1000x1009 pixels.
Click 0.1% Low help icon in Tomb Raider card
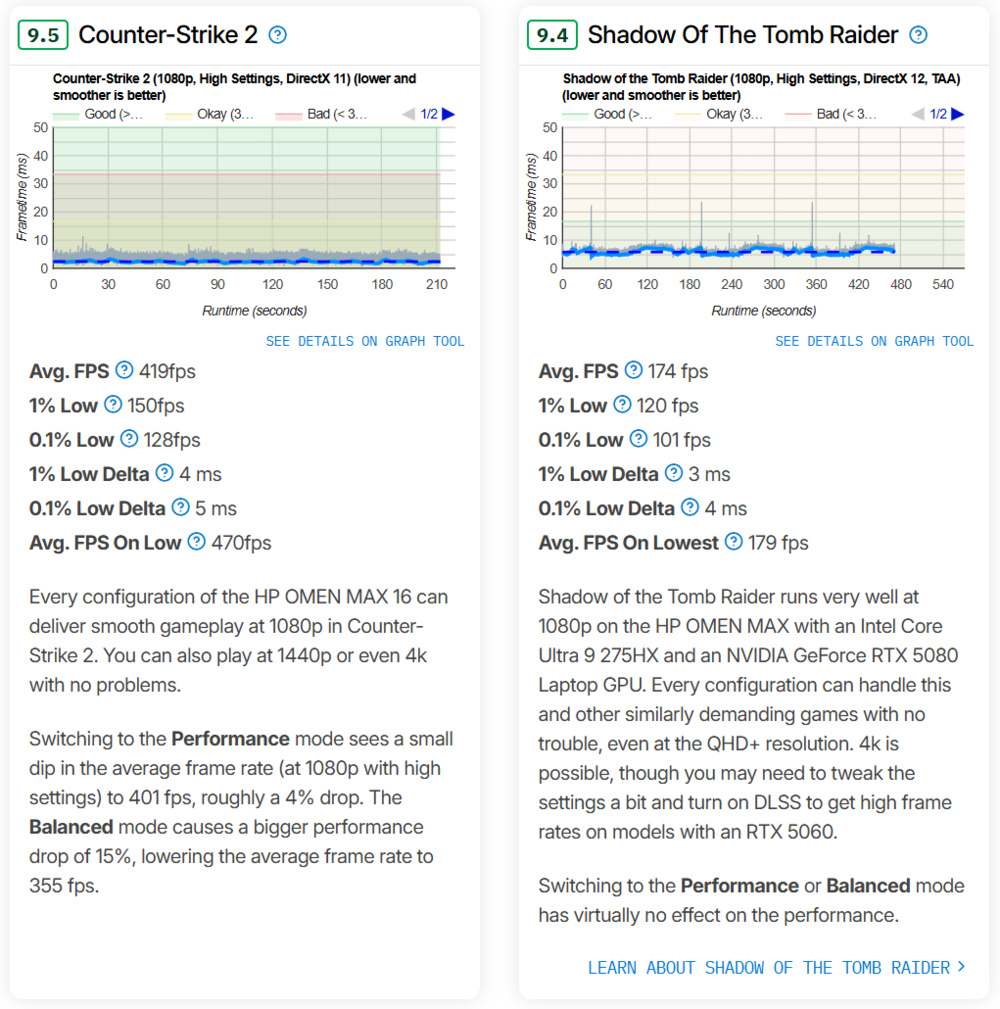pyautogui.click(x=638, y=439)
